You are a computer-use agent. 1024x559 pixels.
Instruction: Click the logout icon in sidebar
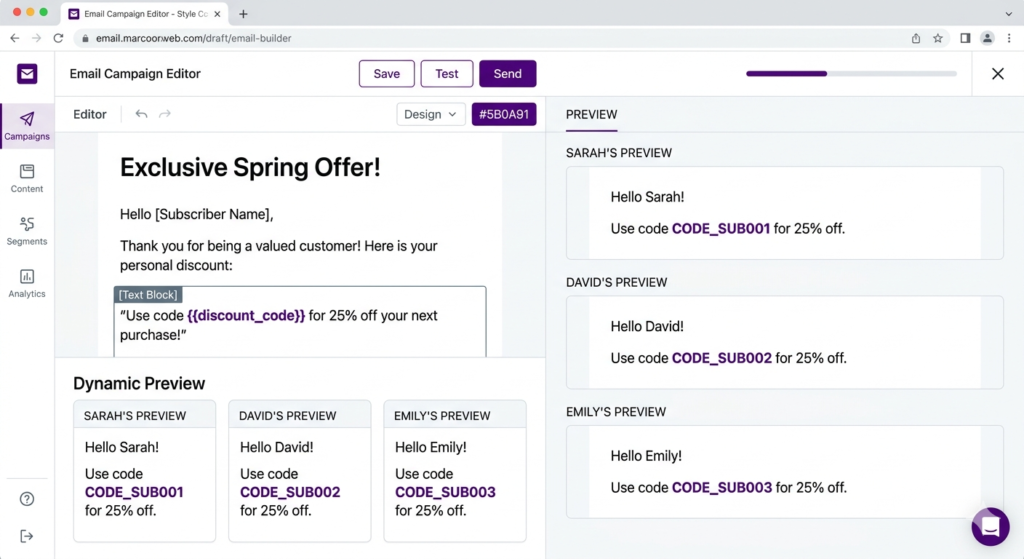point(27,536)
